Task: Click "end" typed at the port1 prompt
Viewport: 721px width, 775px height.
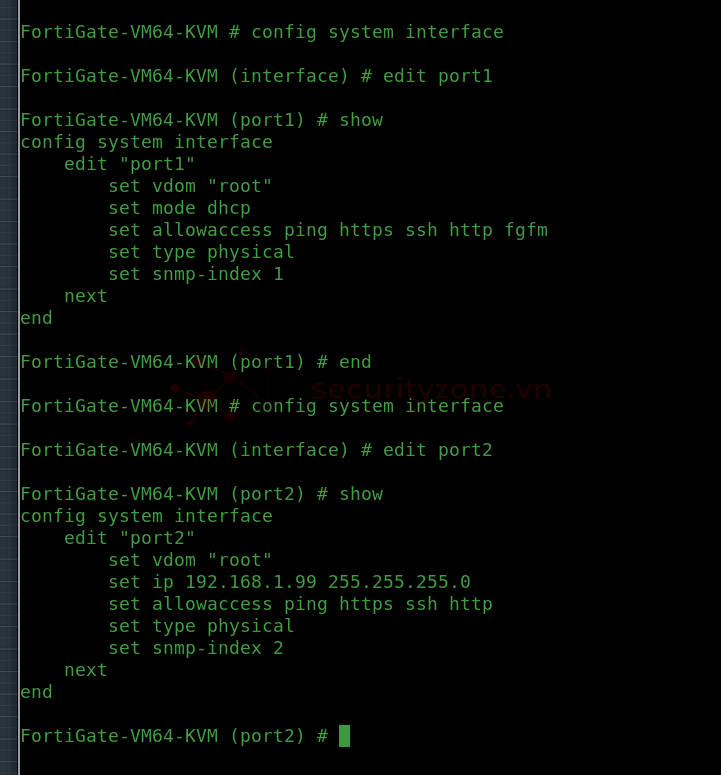Action: click(355, 362)
